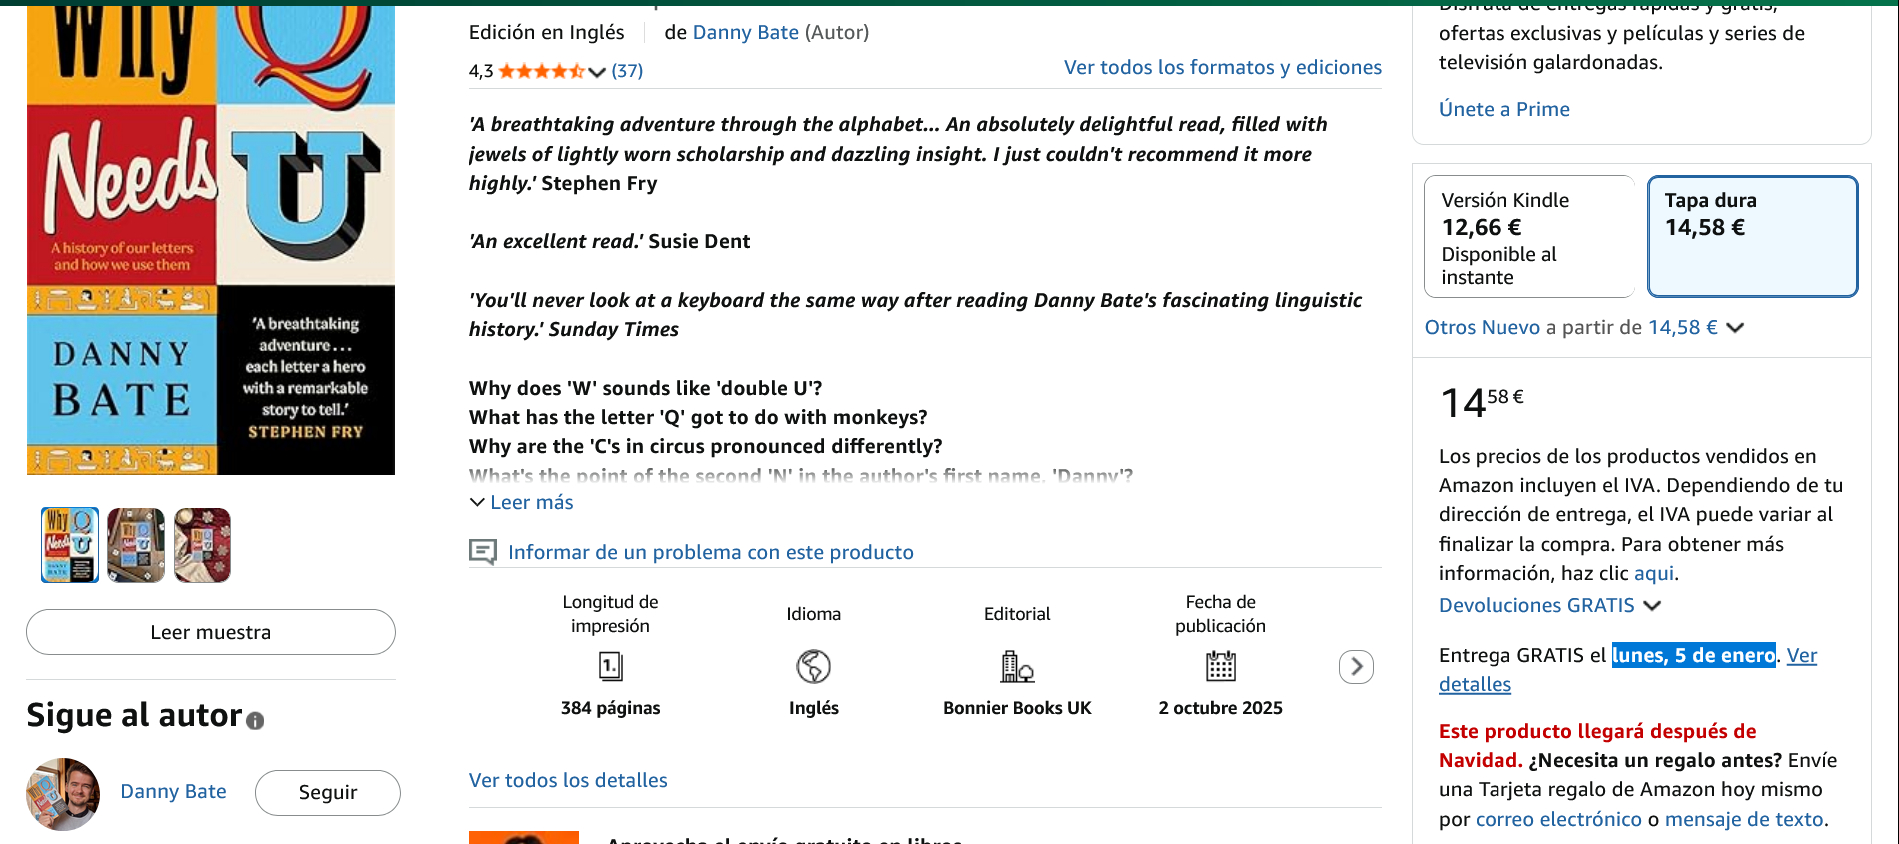This screenshot has width=1899, height=844.
Task: Follow the author with Seguir button
Action: (x=327, y=792)
